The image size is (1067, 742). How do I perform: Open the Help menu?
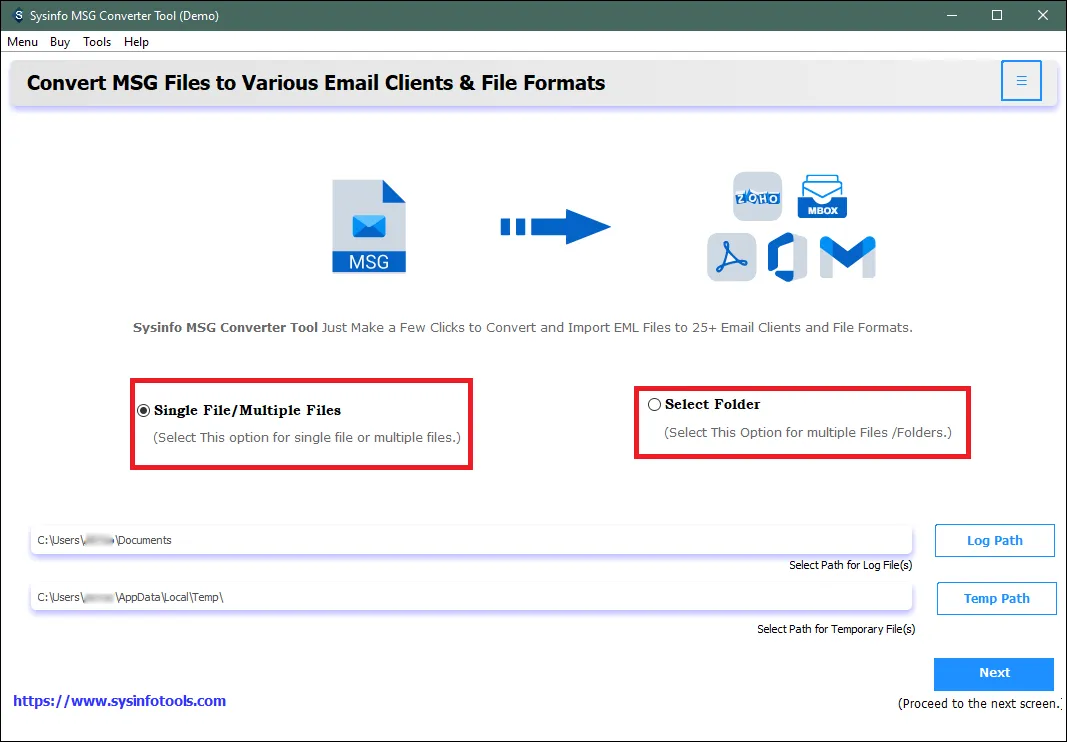pos(136,42)
